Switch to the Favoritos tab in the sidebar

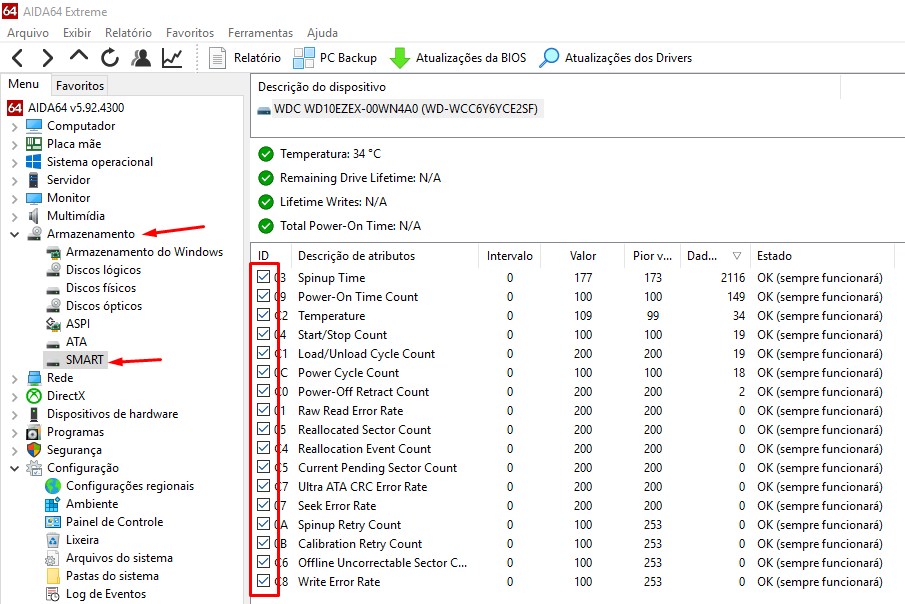coord(80,85)
